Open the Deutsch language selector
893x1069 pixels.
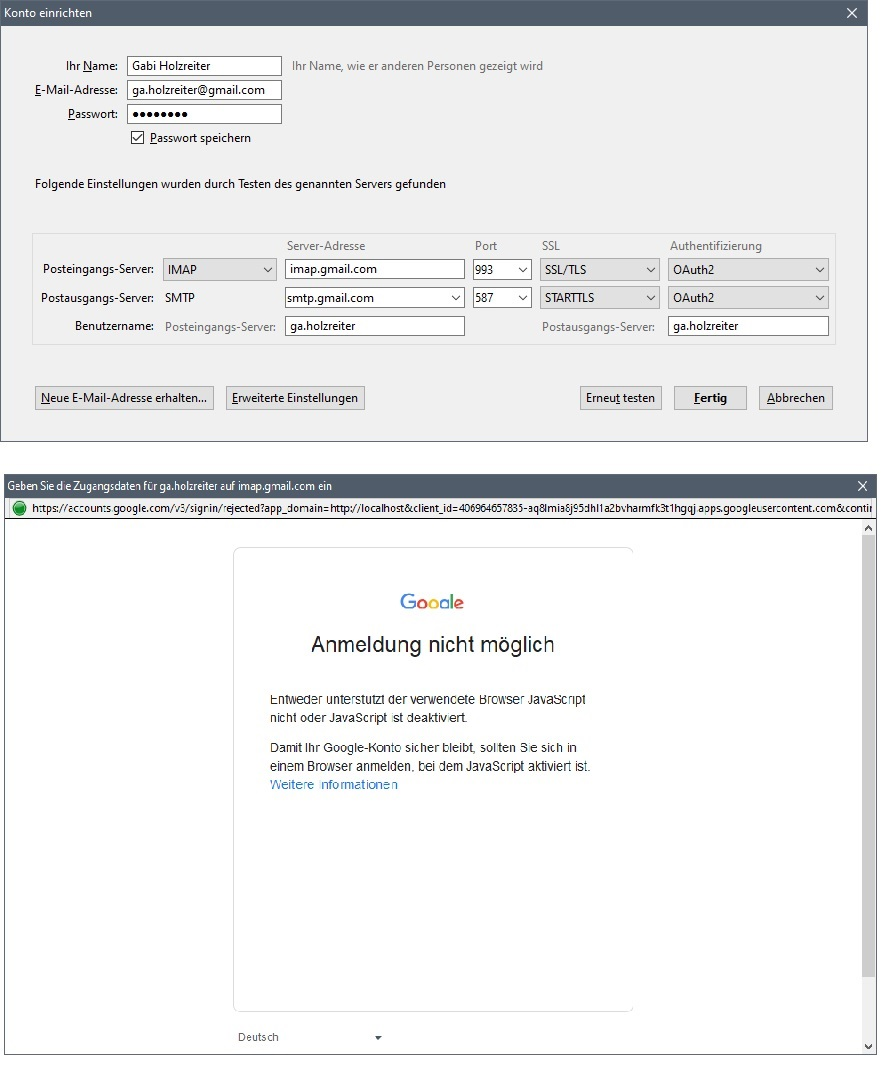pyautogui.click(x=309, y=1037)
